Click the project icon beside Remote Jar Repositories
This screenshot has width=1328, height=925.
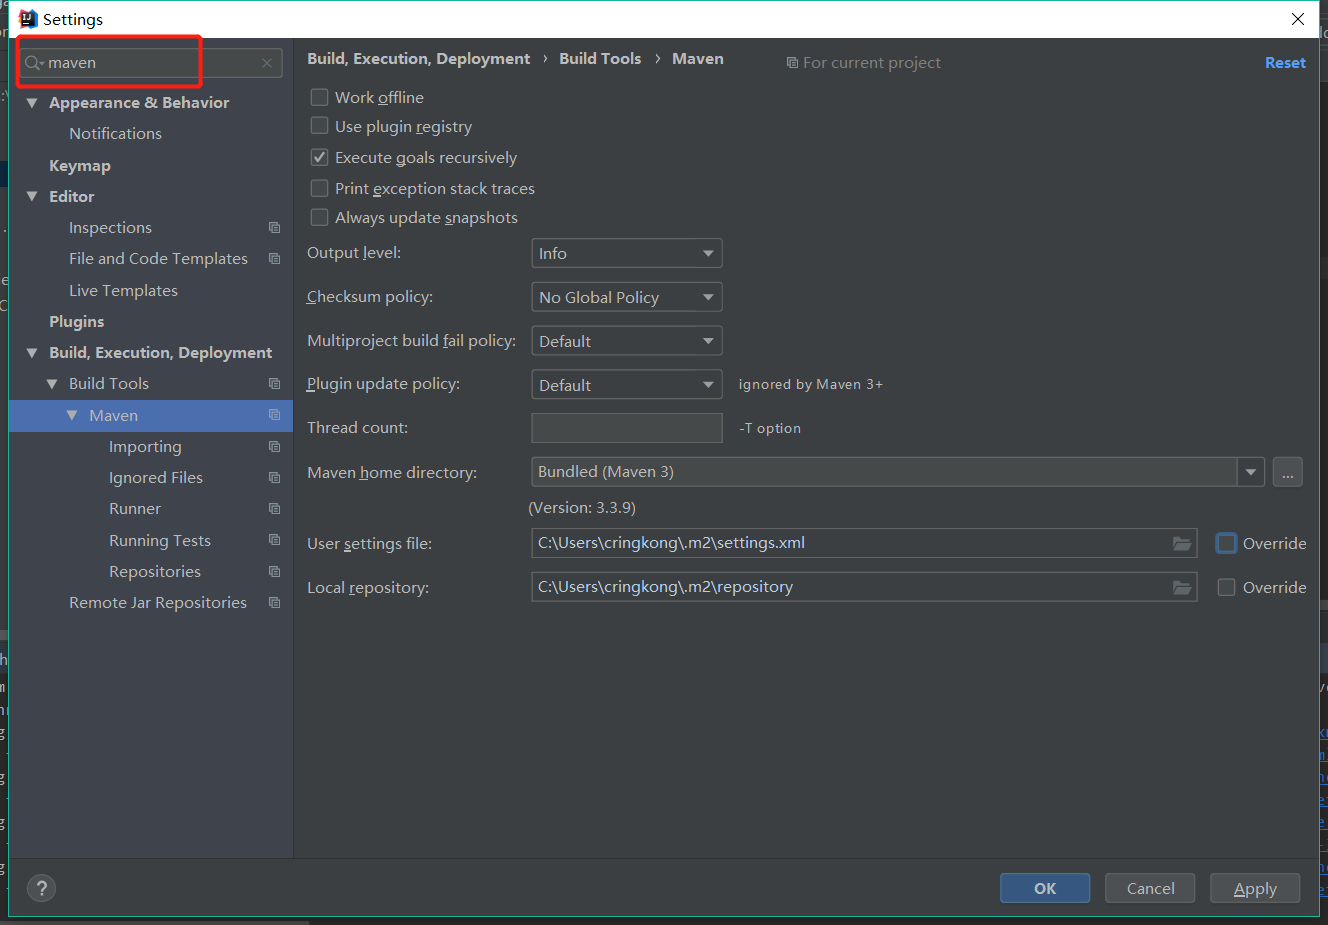tap(274, 603)
